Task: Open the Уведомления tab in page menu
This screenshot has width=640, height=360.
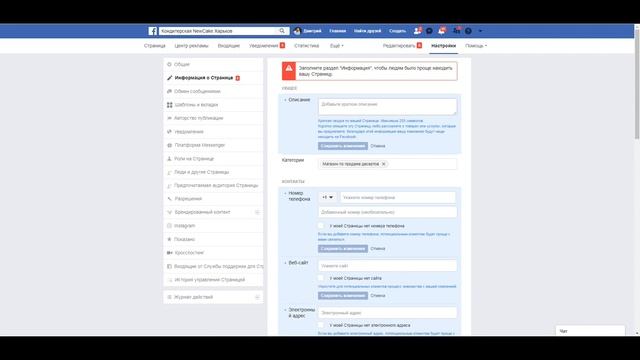Action: (x=267, y=46)
